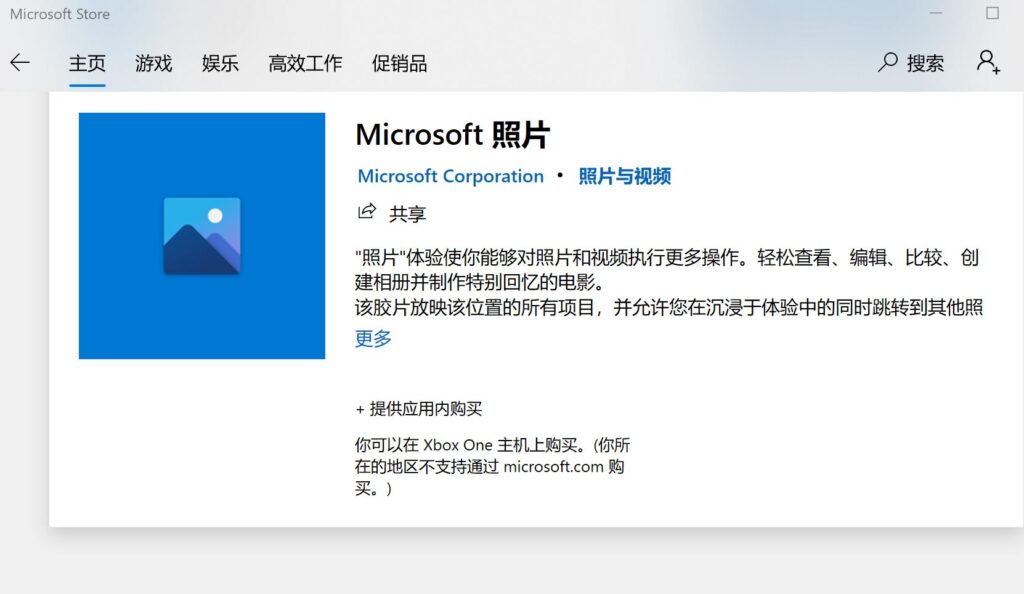The width and height of the screenshot is (1024, 594).
Task: Open the user account sign-in icon
Action: pyautogui.click(x=988, y=62)
